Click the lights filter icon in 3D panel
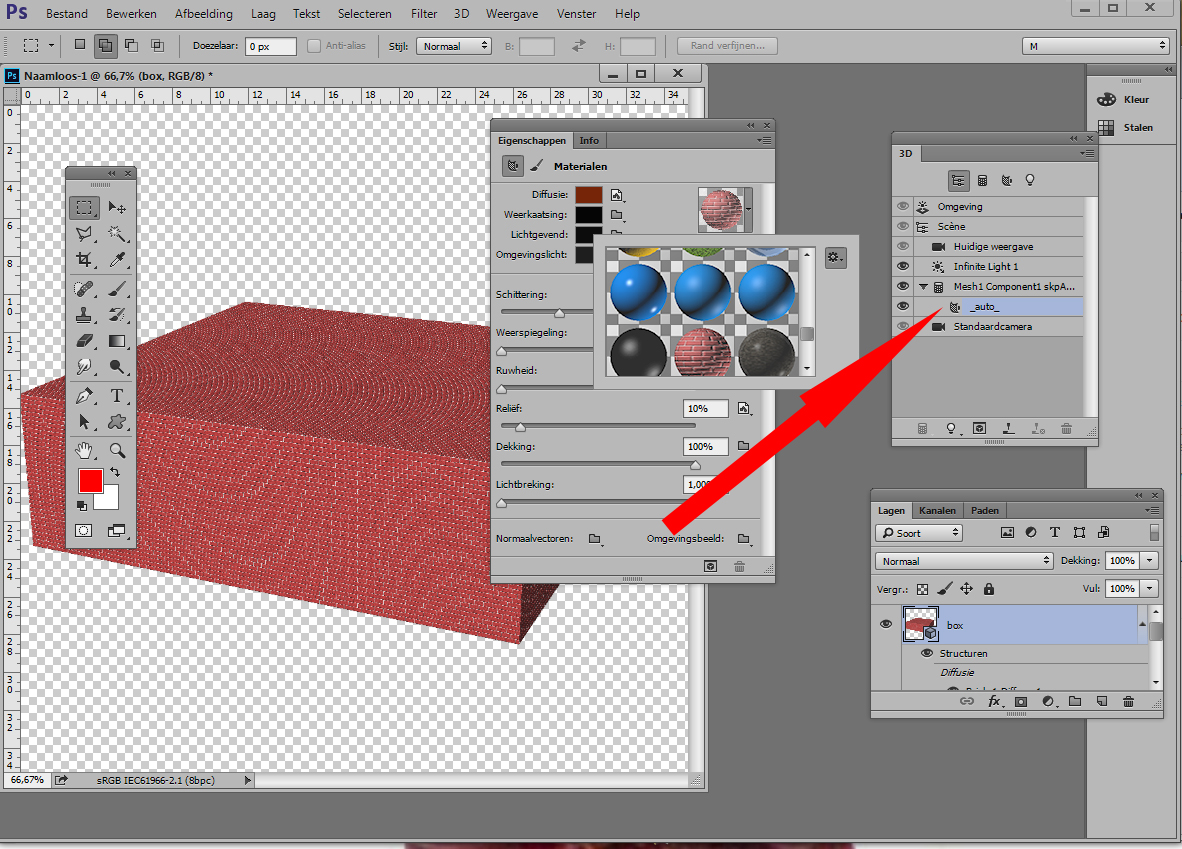 tap(1030, 180)
